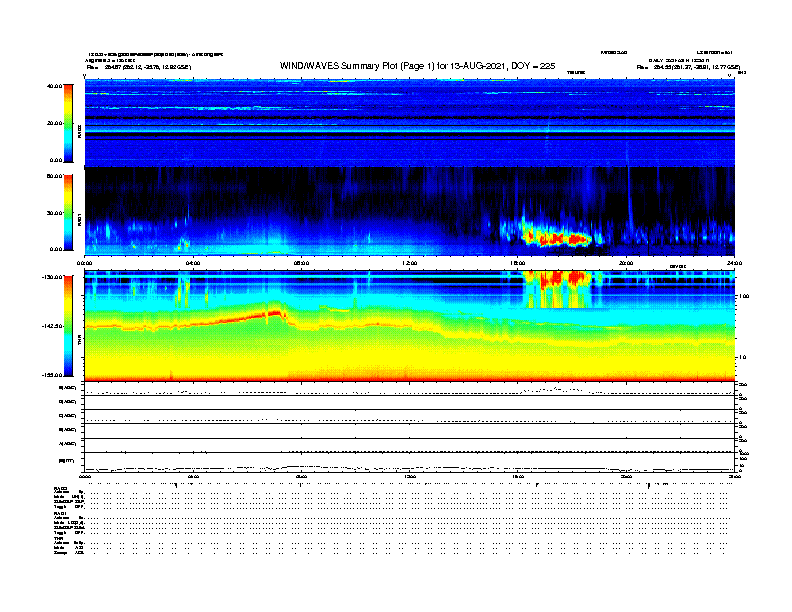Click 12:00 tick label under RAD1 spectrogram
792x612 pixels.
(410, 263)
